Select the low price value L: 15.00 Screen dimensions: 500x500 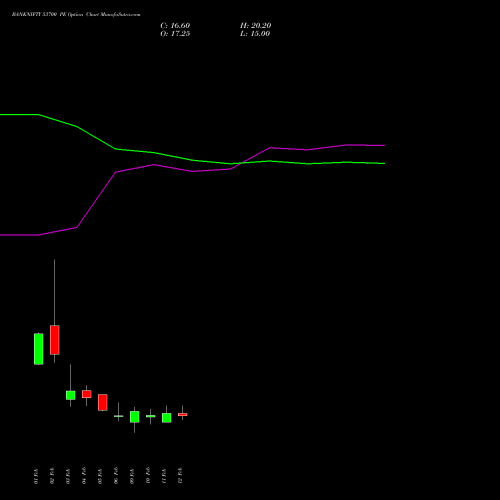pos(255,34)
